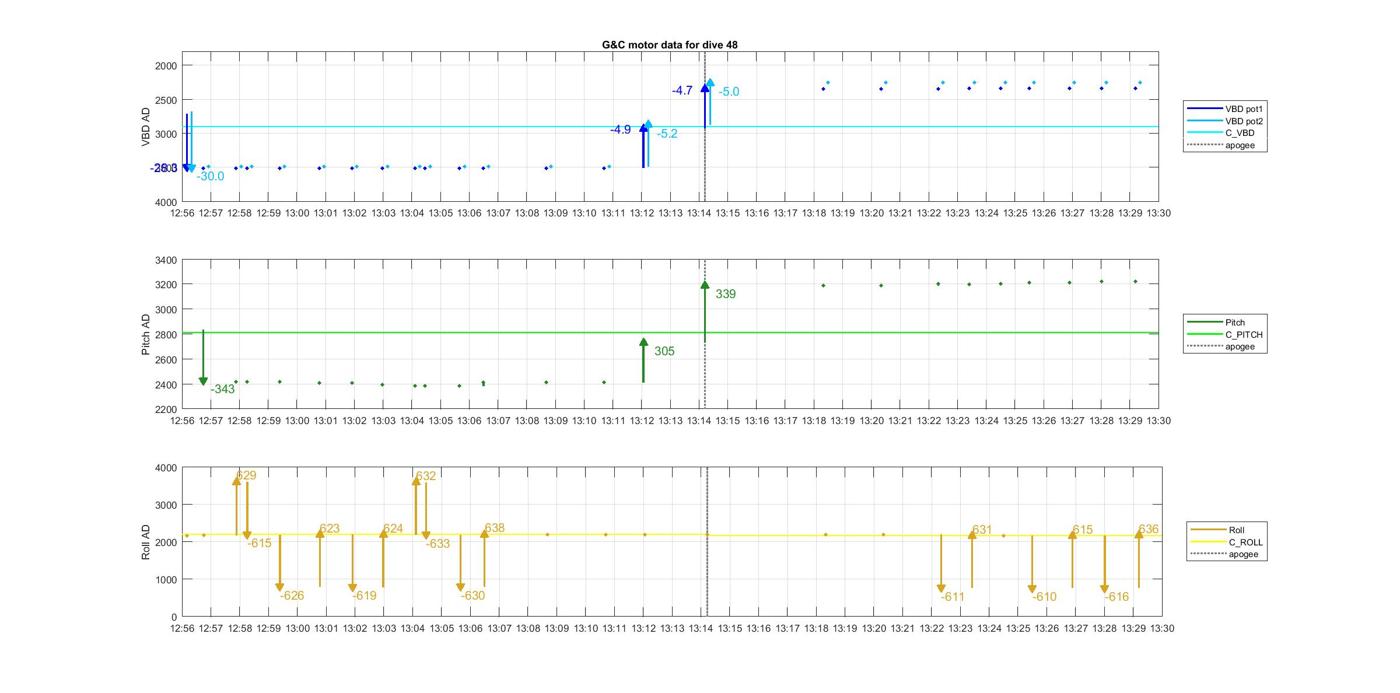Click the '-619' roll annotation

(365, 596)
